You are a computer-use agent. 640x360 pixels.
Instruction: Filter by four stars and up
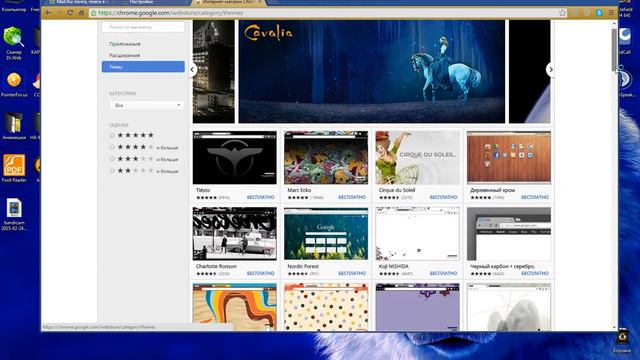(x=144, y=147)
